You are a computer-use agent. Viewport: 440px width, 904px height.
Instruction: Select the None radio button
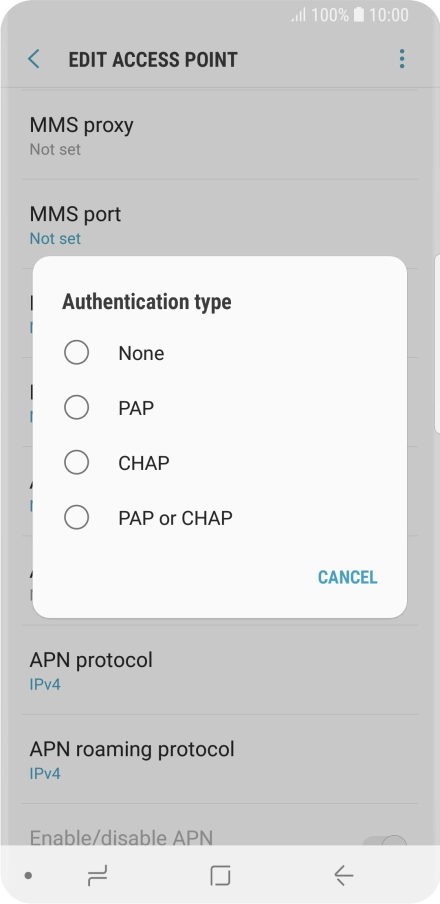[76, 352]
